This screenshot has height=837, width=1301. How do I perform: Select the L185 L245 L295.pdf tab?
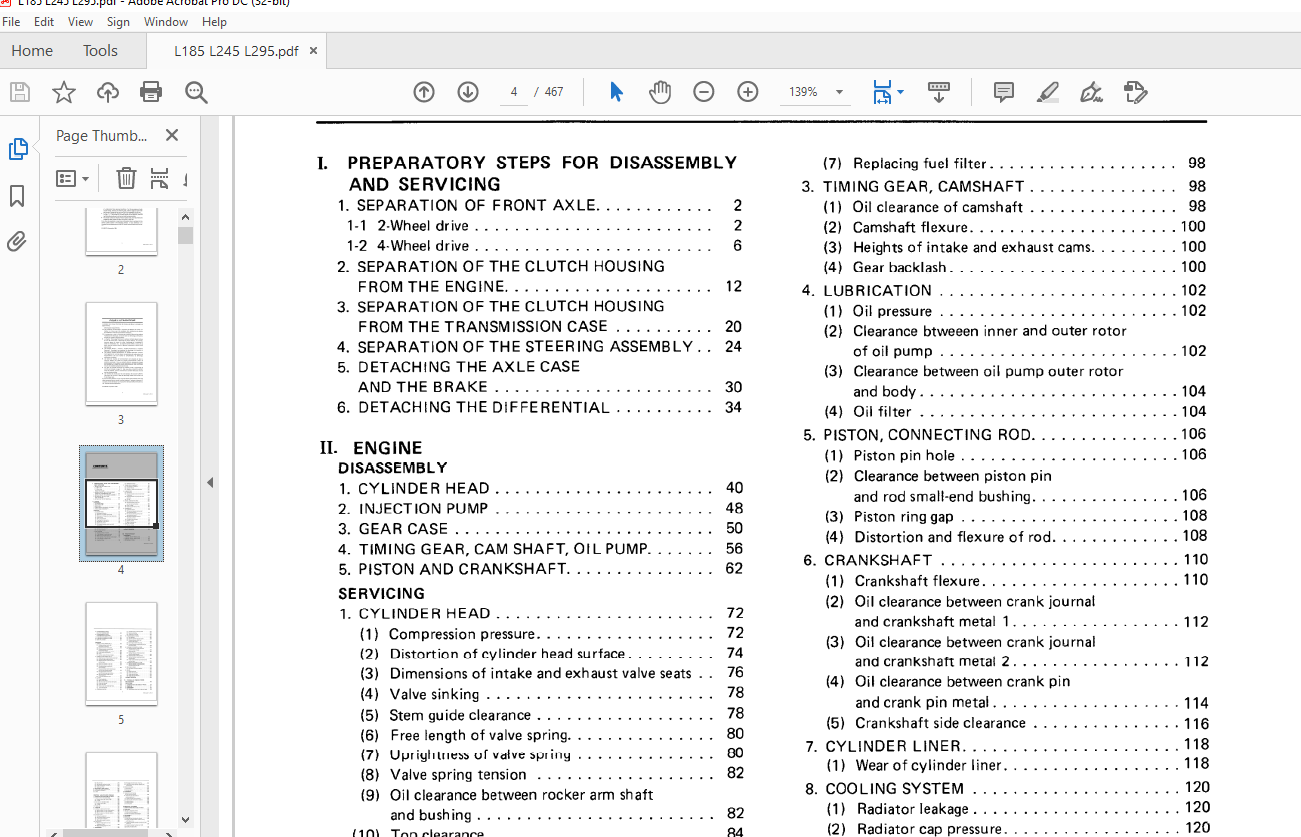(236, 51)
